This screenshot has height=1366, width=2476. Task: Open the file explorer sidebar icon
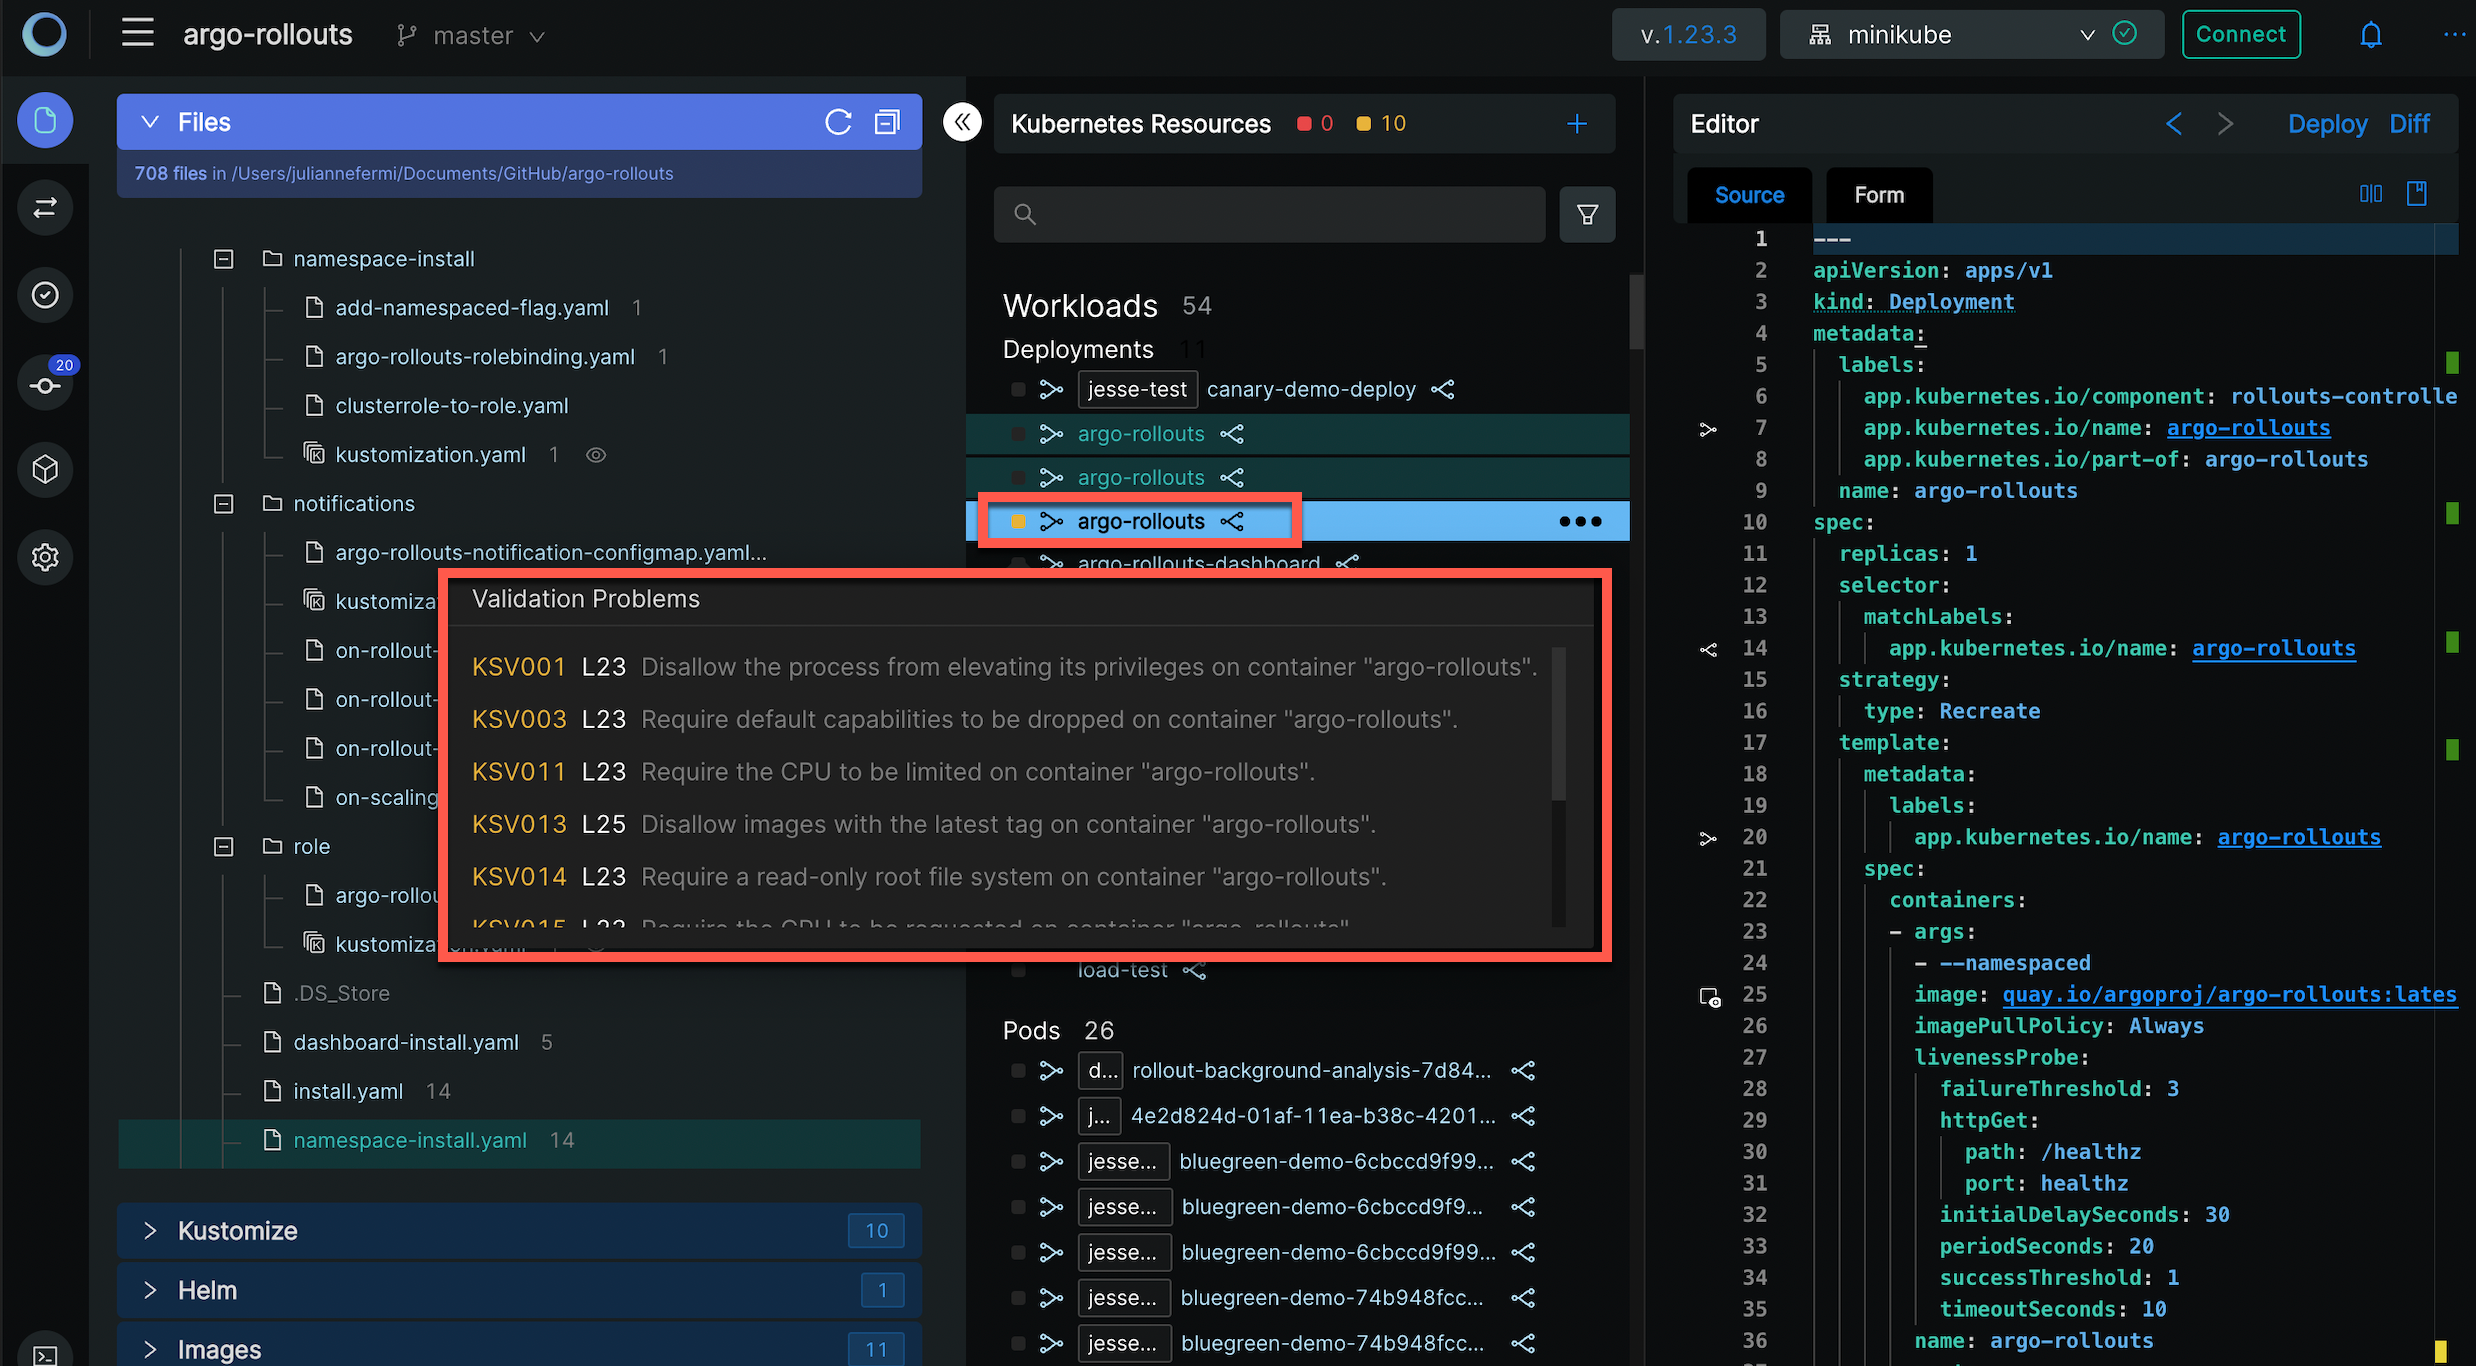45,121
